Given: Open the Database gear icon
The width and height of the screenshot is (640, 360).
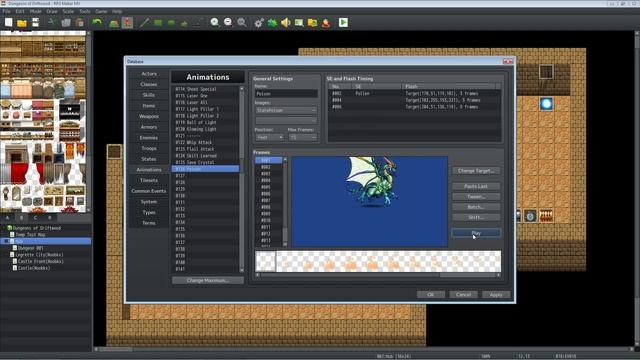Looking at the screenshot, I should [259, 22].
